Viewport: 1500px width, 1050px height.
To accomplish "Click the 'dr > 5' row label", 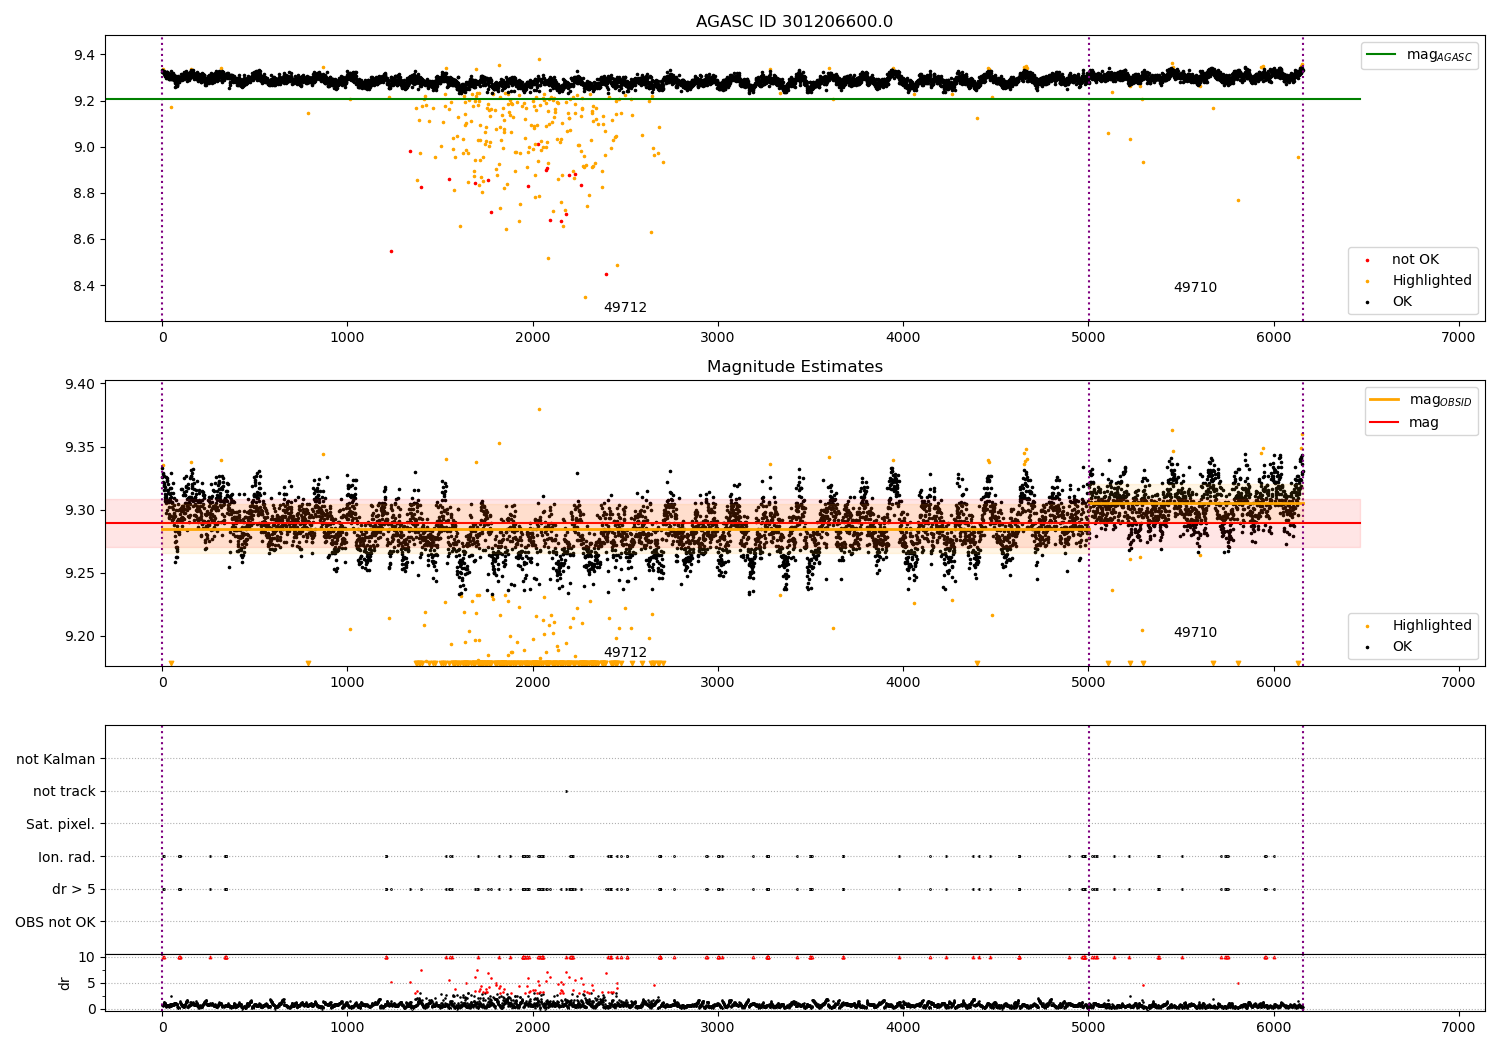I will click(x=74, y=890).
